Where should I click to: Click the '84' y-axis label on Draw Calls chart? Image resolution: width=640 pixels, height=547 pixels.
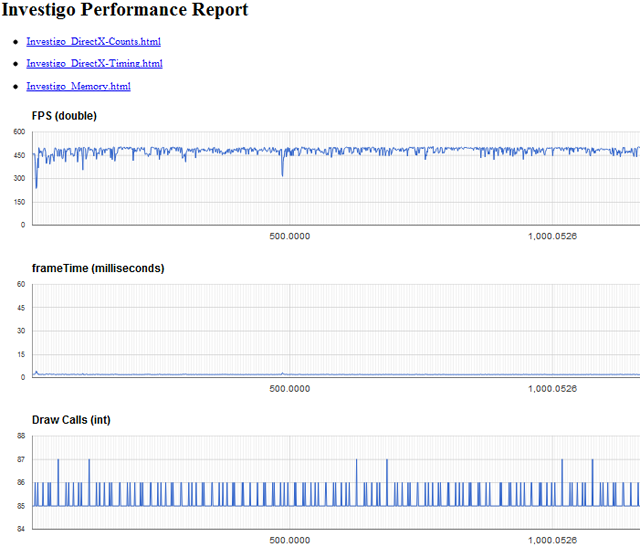point(21,529)
